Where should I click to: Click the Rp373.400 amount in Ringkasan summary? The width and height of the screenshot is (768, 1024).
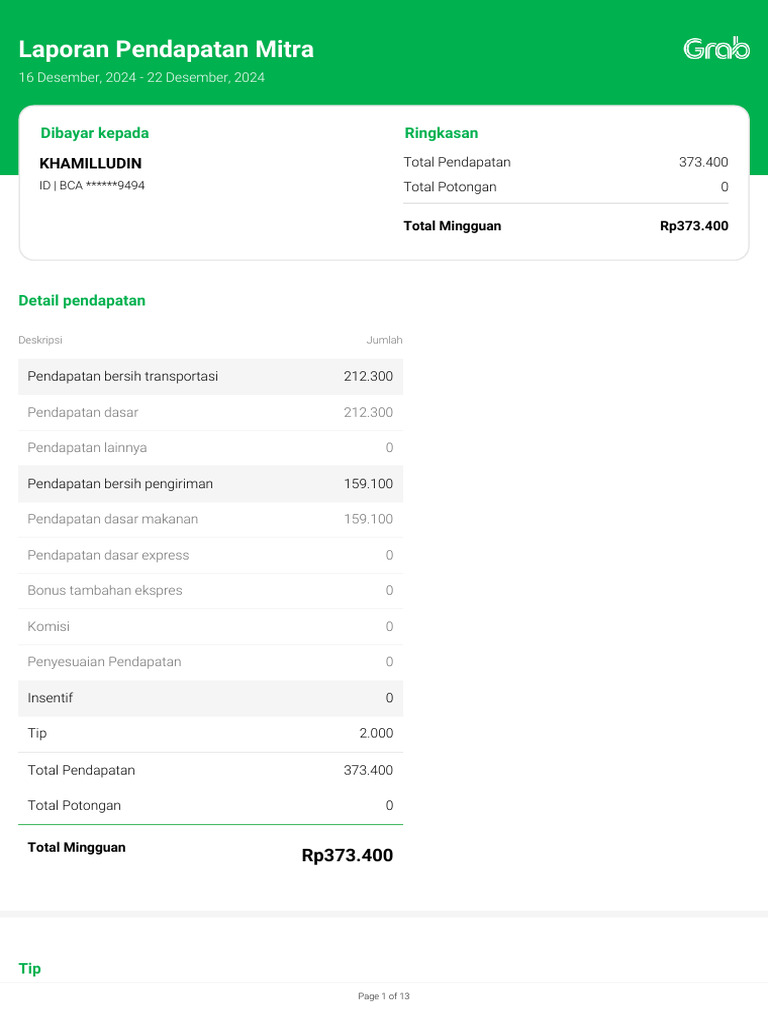coord(694,226)
